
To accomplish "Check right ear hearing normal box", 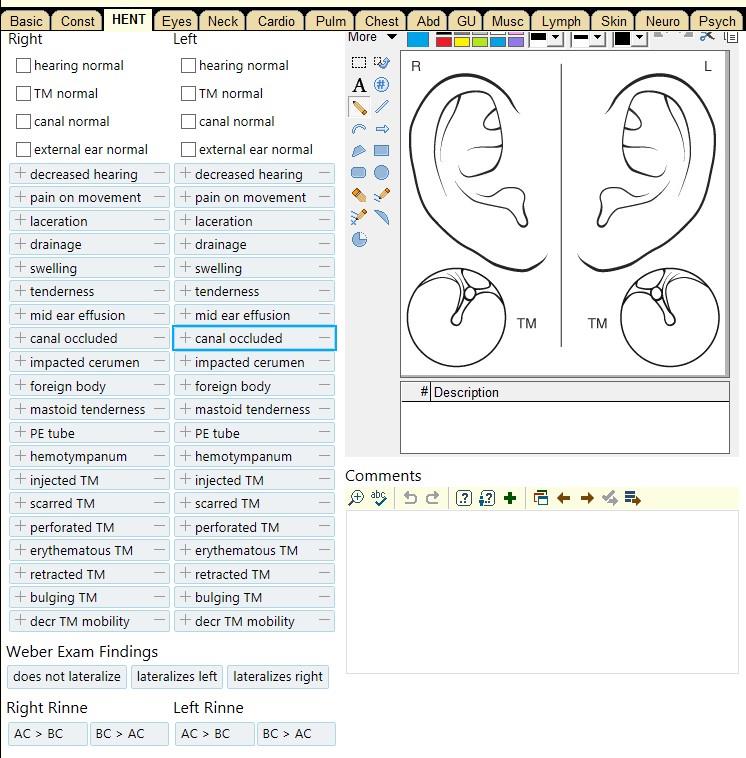I will tap(24, 66).
